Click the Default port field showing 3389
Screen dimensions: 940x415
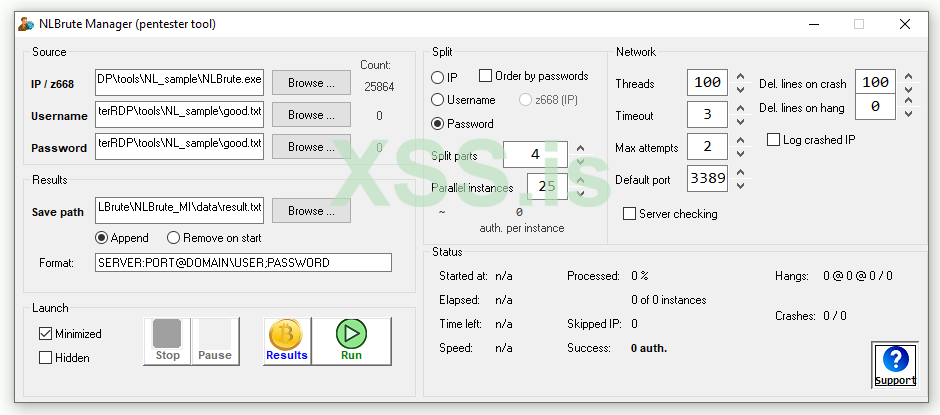point(708,179)
